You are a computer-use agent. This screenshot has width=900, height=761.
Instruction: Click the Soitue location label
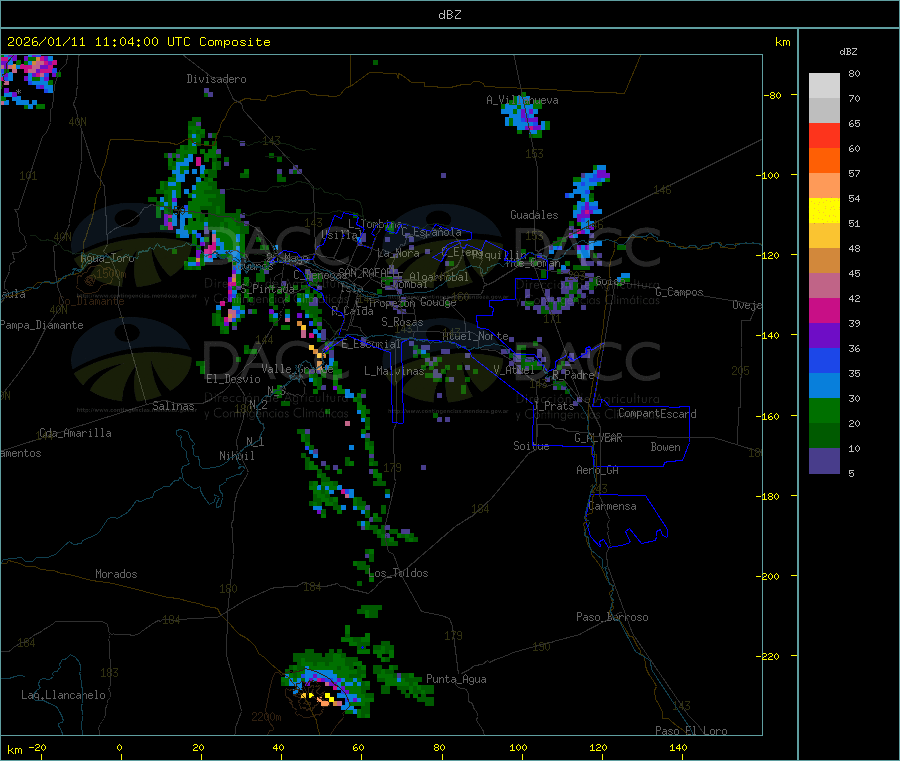531,446
